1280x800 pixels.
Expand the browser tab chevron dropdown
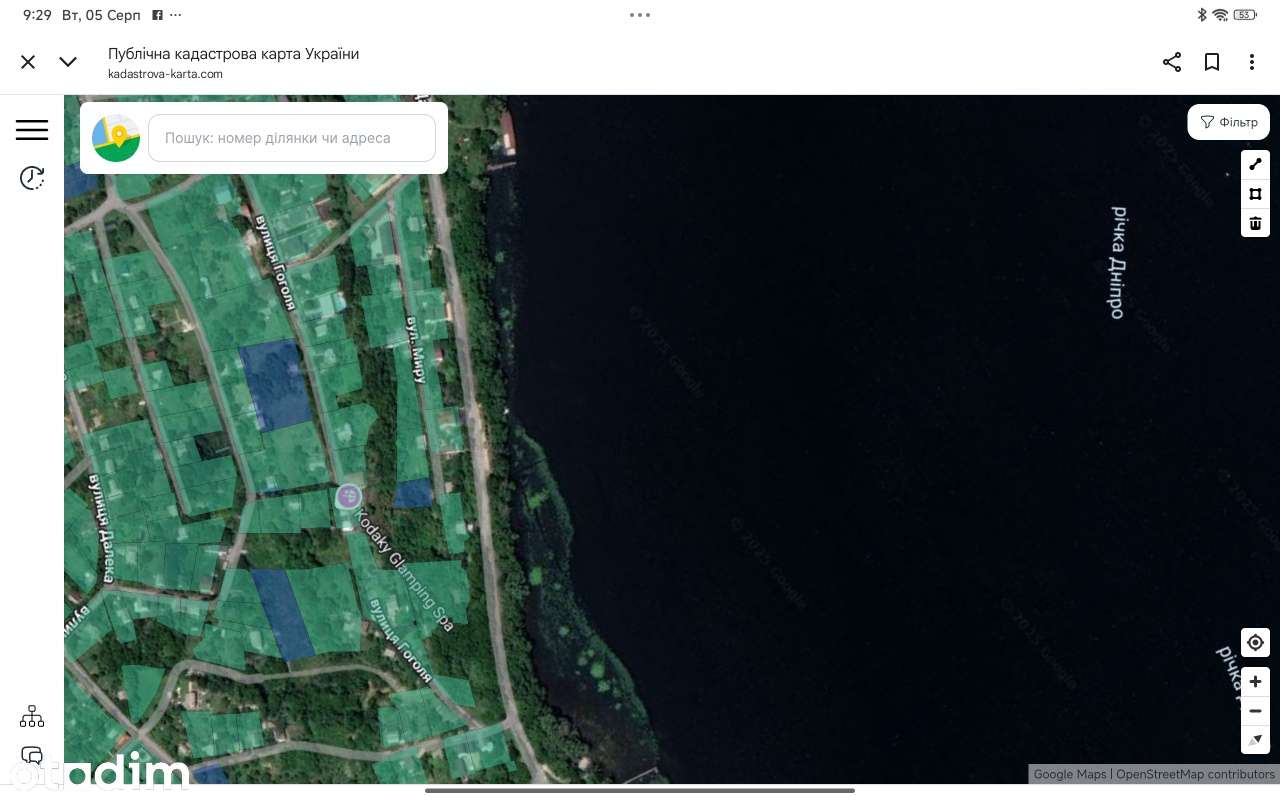coord(68,62)
